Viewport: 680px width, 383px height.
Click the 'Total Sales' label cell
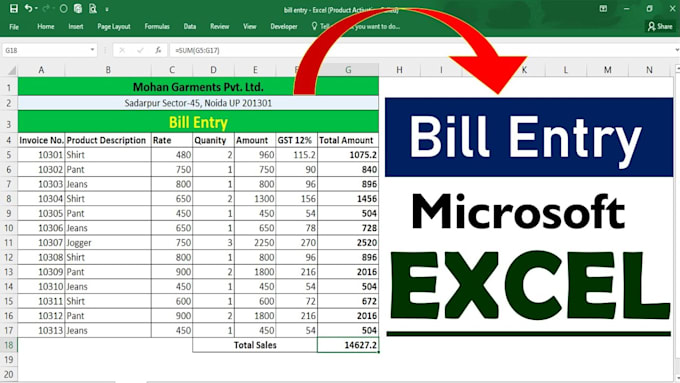pos(255,345)
